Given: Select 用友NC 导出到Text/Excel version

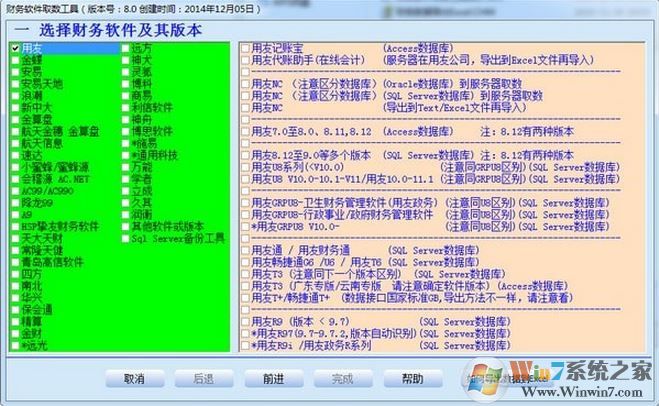Looking at the screenshot, I should (x=245, y=108).
